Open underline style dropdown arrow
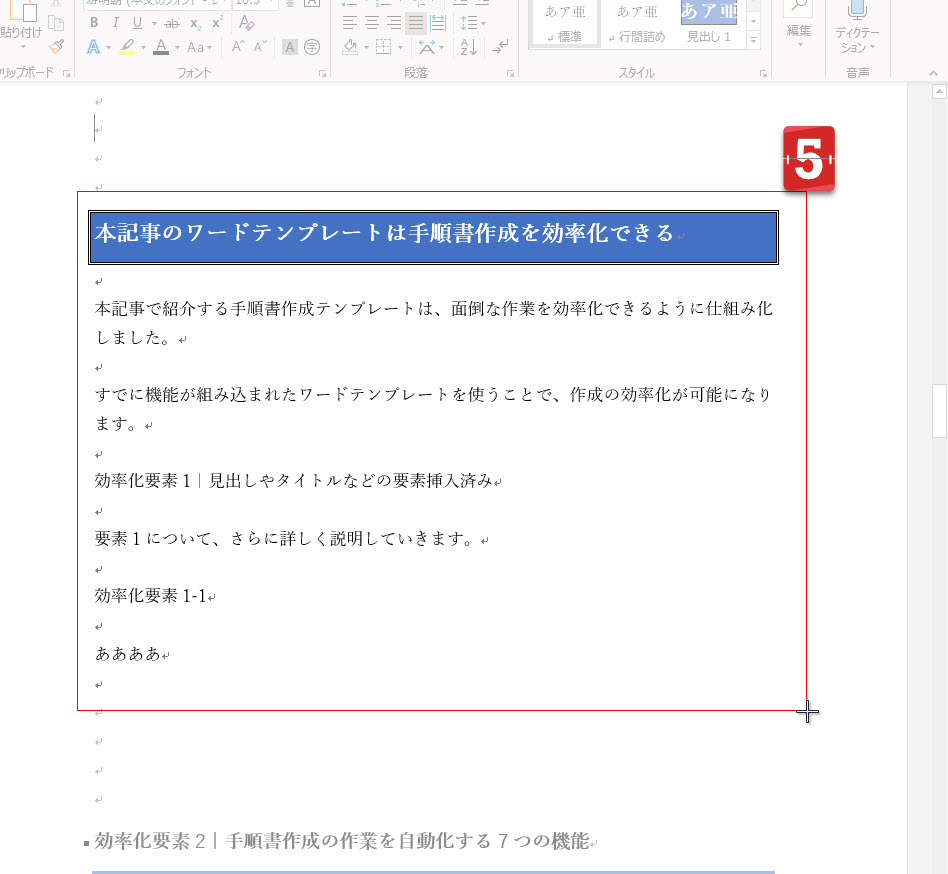 tap(154, 24)
